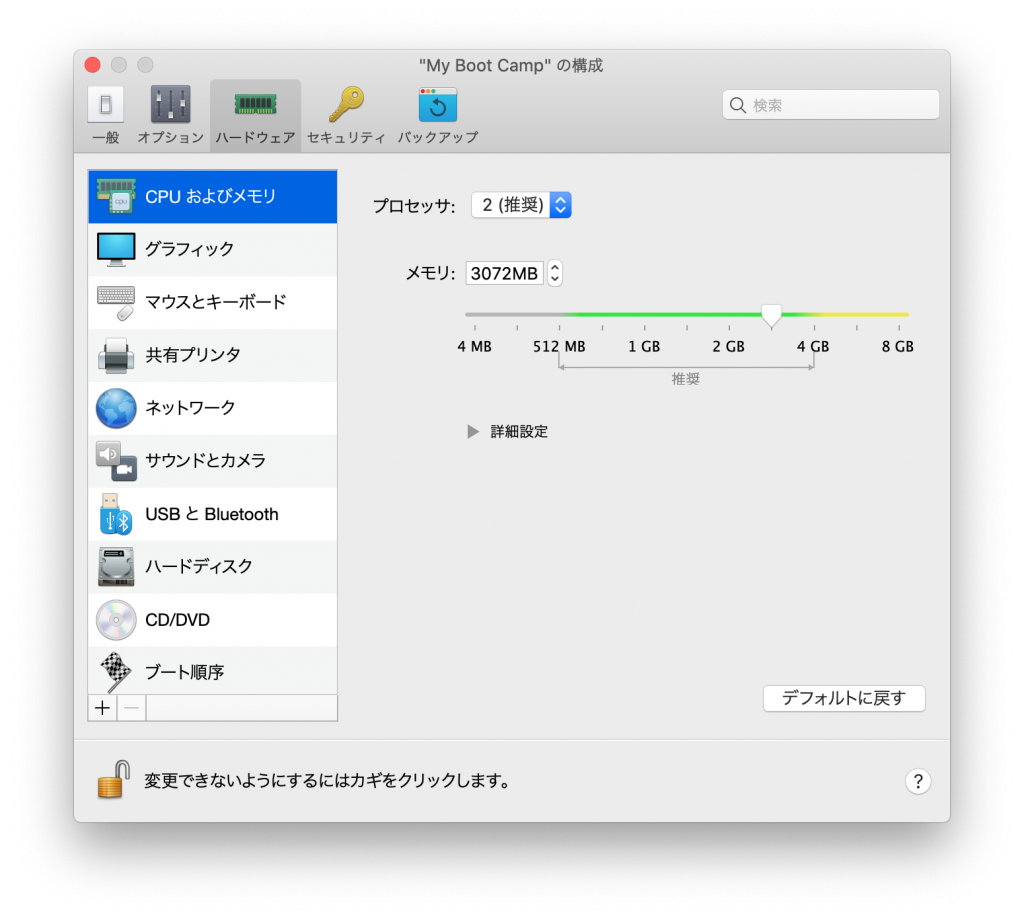1024x920 pixels.
Task: Click the magnifier icon in search field
Action: [x=737, y=105]
